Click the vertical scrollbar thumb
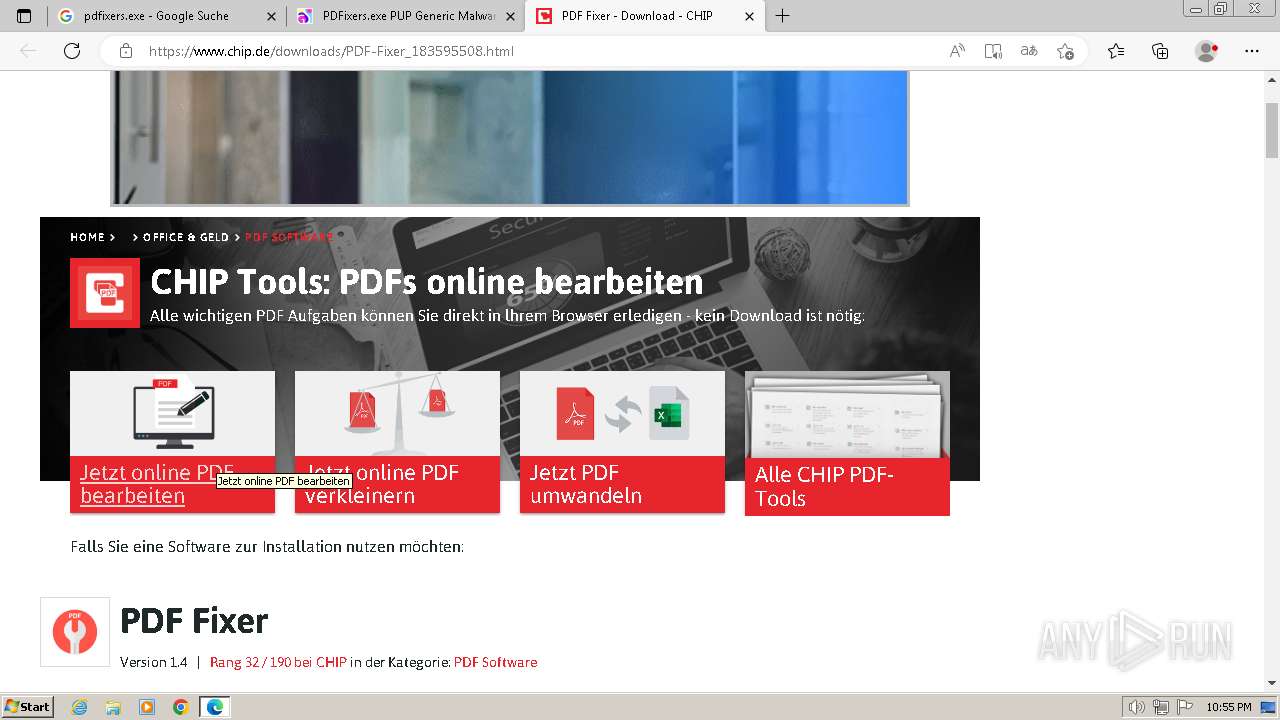The width and height of the screenshot is (1280, 720). pyautogui.click(x=1272, y=130)
